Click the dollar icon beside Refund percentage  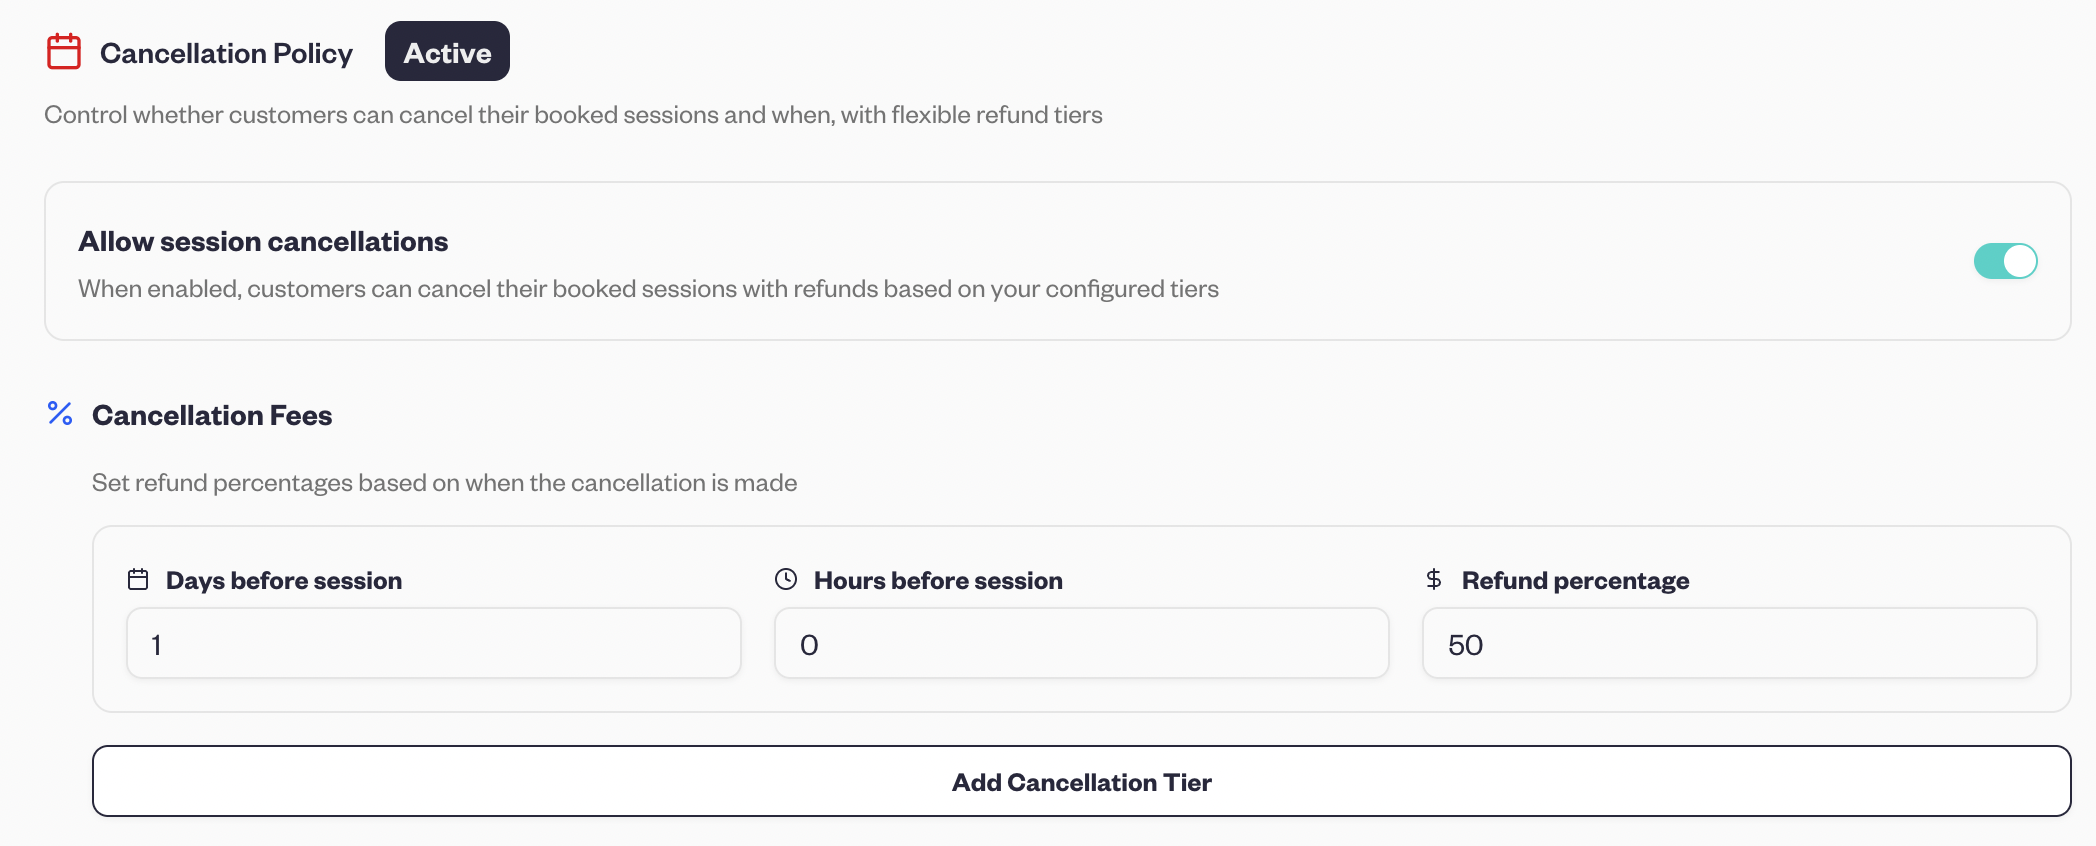(x=1434, y=580)
